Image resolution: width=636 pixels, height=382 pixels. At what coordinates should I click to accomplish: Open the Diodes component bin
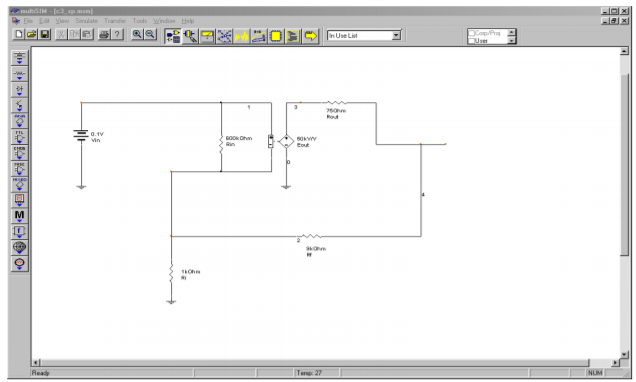[x=19, y=90]
